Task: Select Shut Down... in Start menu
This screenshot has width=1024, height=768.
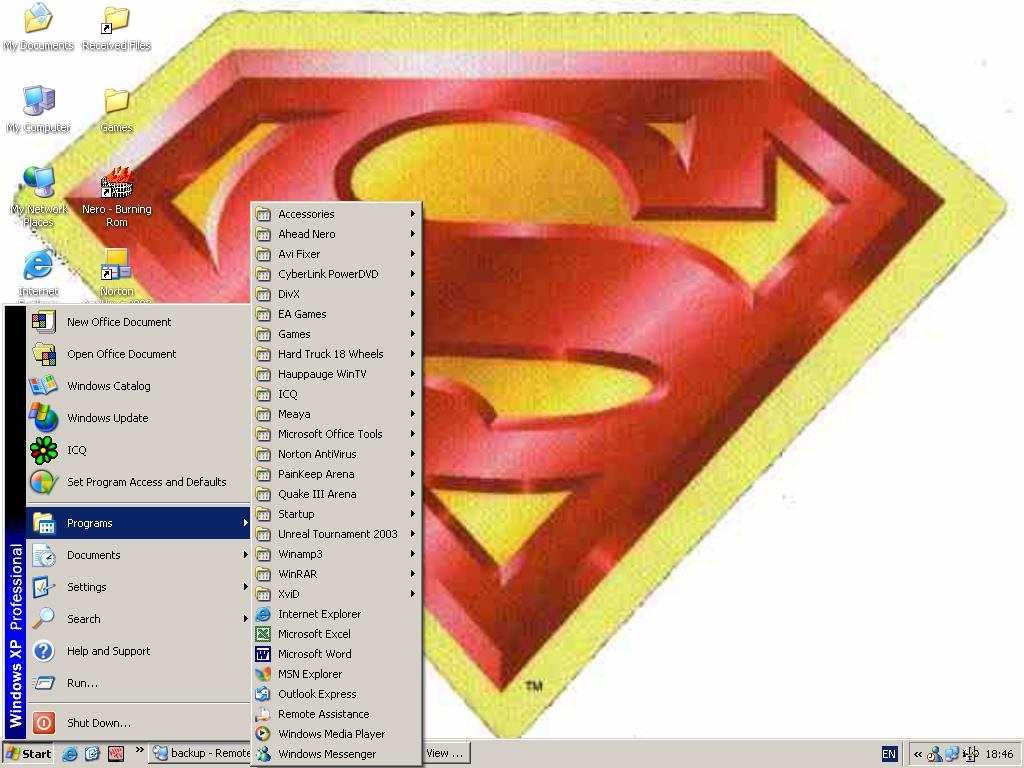Action: coord(138,723)
